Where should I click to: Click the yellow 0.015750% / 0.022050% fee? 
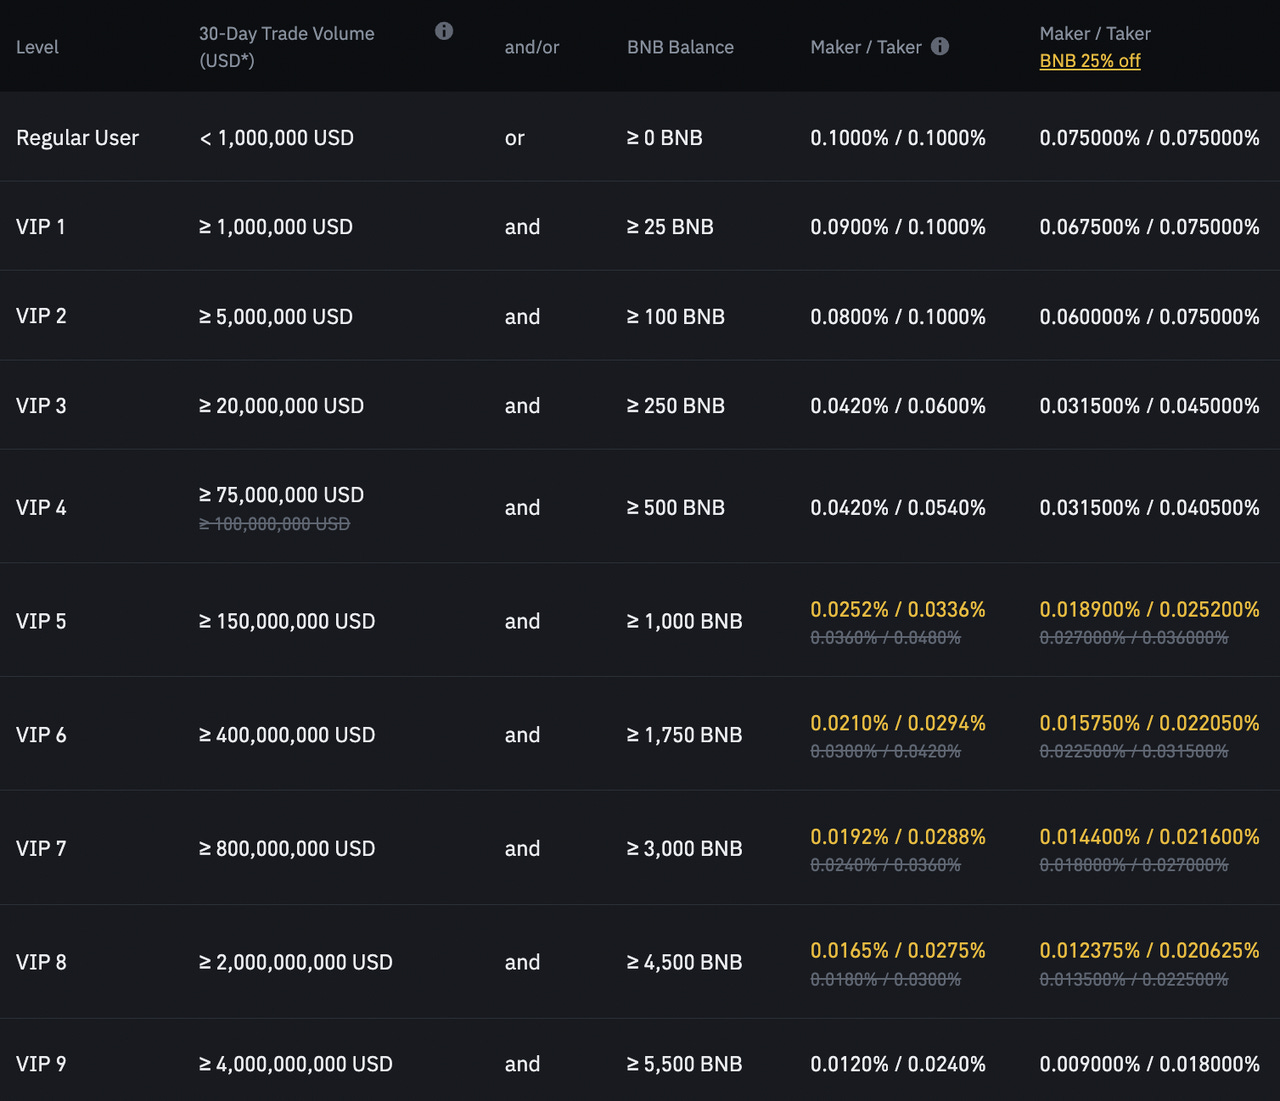coord(1150,723)
